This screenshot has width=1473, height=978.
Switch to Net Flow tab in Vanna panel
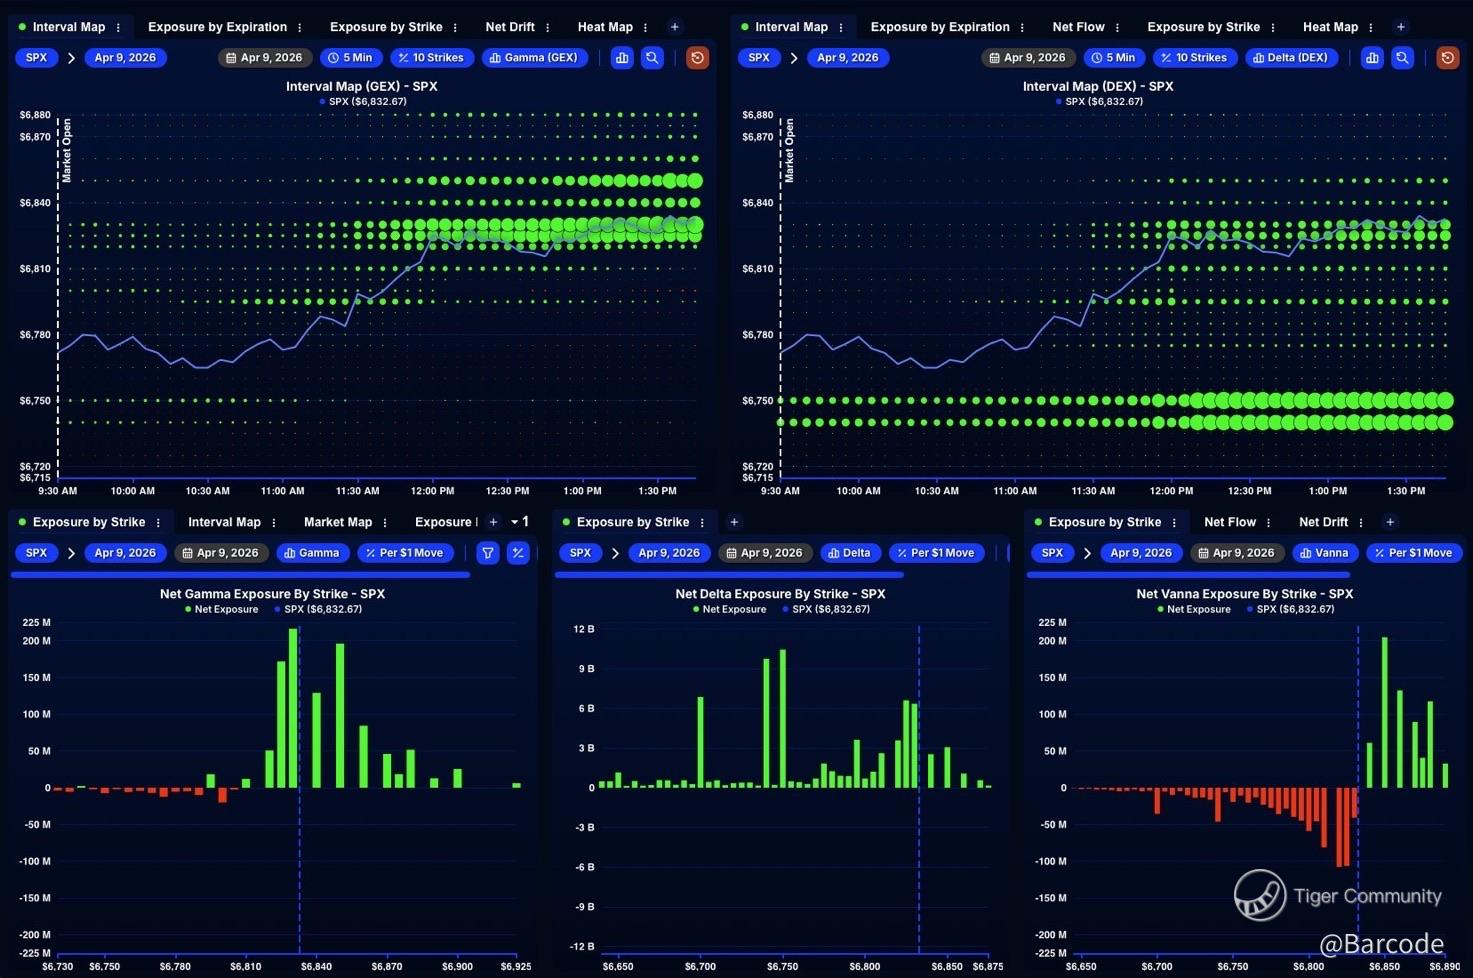pyautogui.click(x=1229, y=522)
